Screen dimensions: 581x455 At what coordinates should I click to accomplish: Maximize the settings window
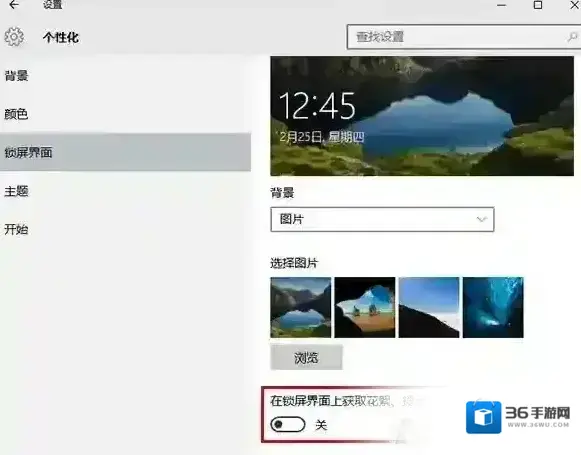click(538, 5)
